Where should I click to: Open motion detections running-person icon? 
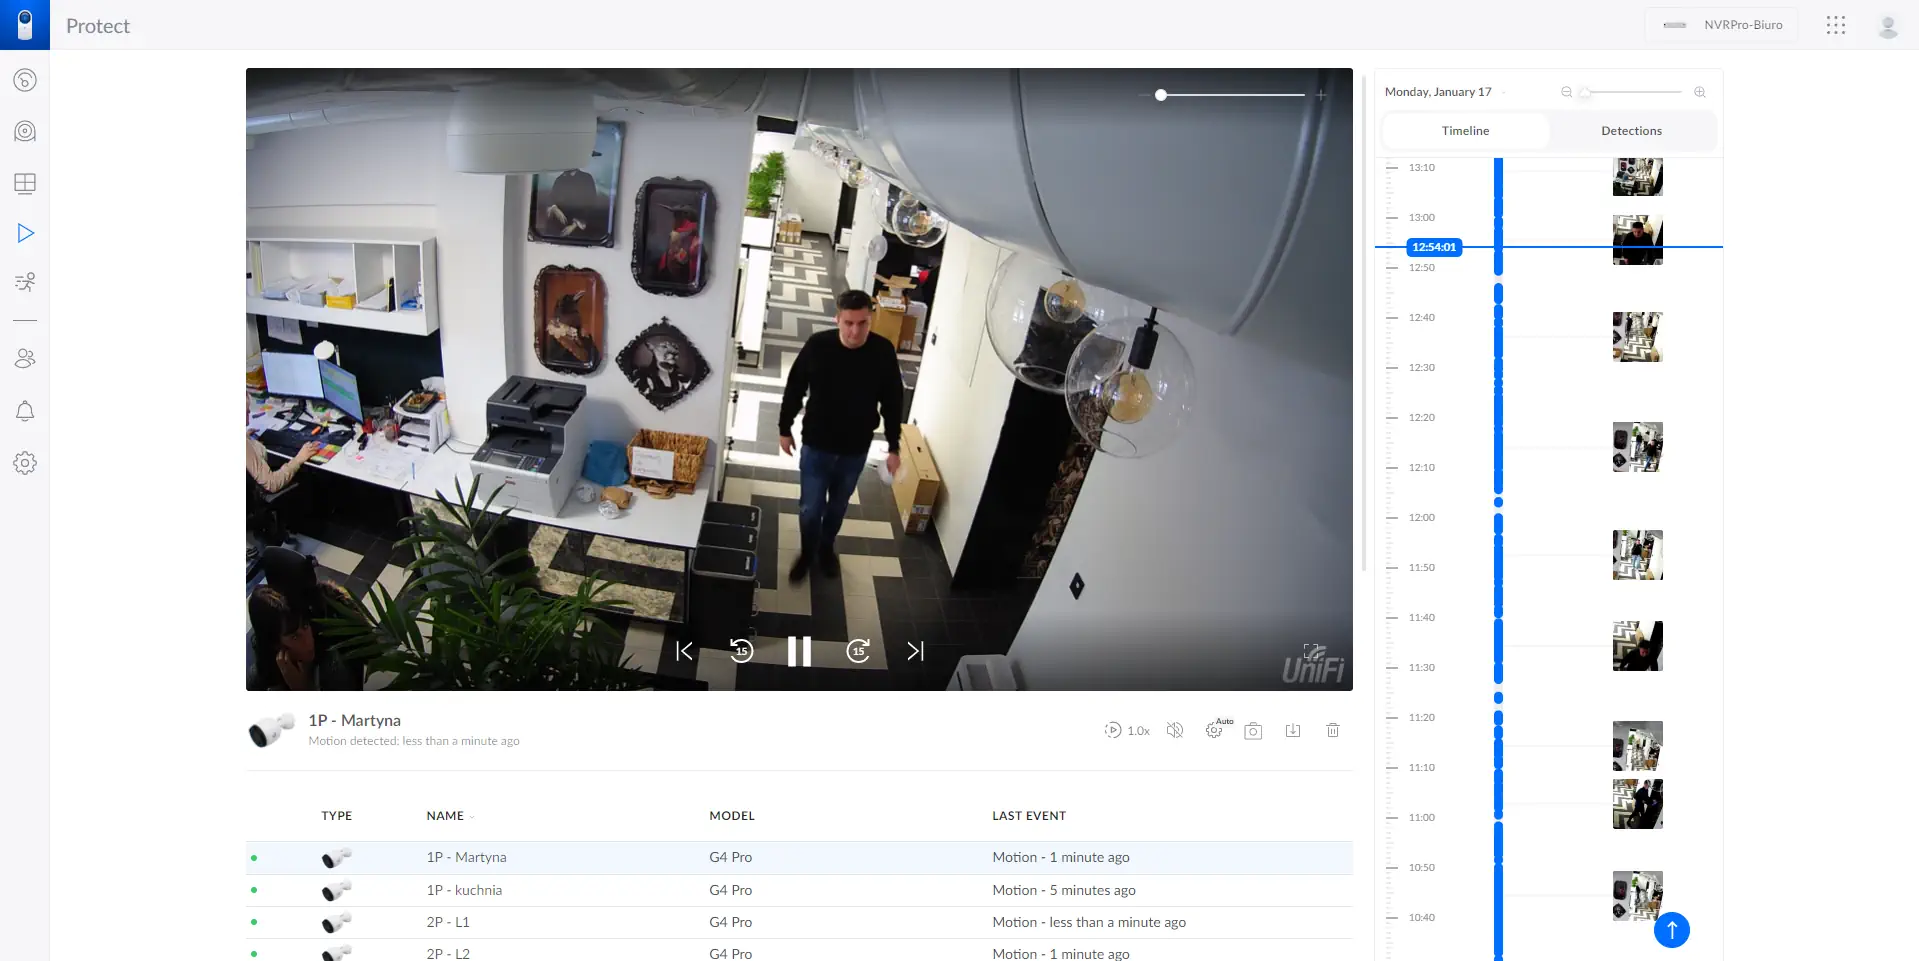[x=25, y=282]
